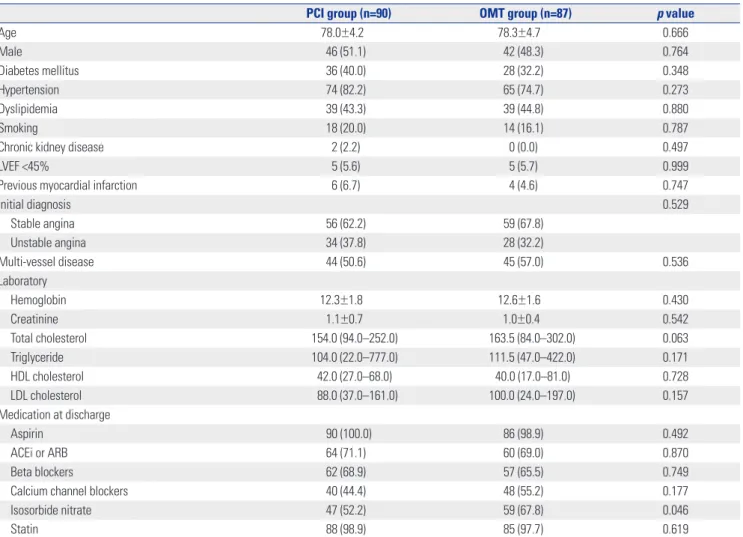The image size is (743, 537).
Task: Click Hypertension OMT value 65 (74.7)
Action: coord(523,90)
